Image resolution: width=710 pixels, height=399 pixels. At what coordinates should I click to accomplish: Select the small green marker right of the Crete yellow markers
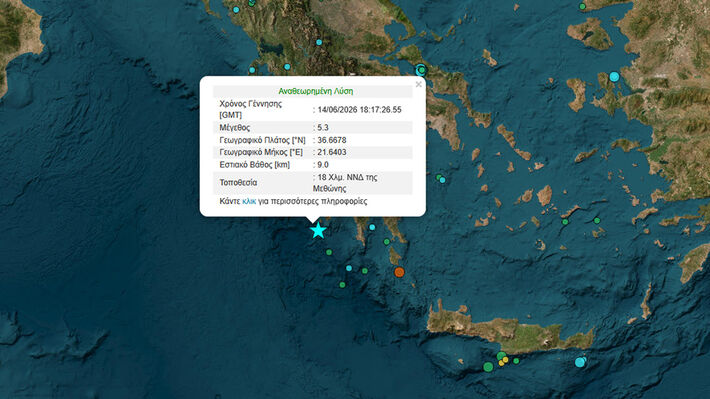(516, 361)
